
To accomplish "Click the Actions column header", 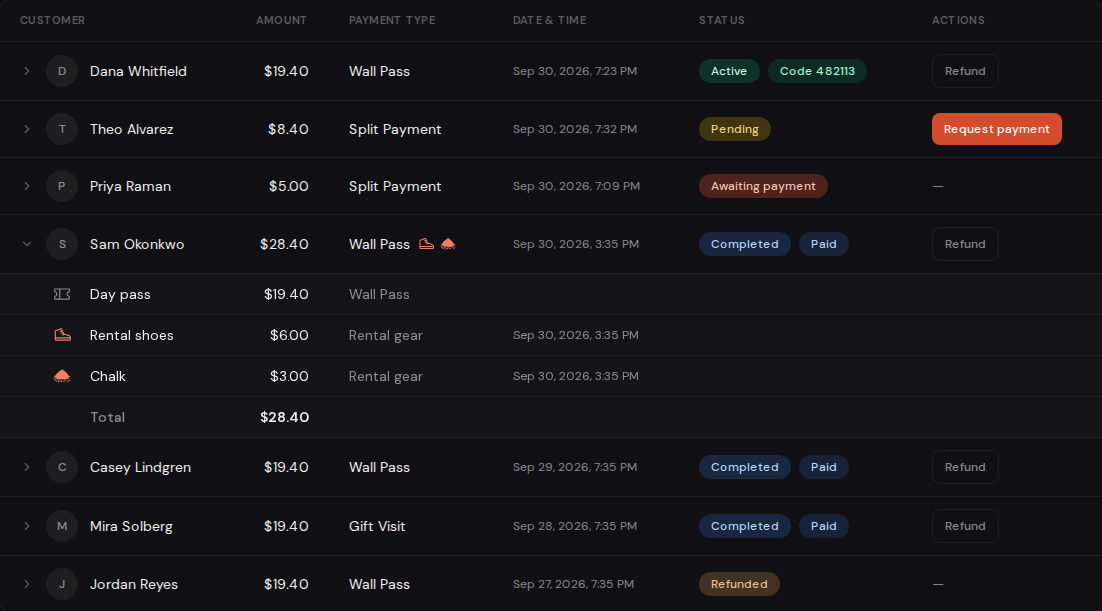I will pos(958,20).
